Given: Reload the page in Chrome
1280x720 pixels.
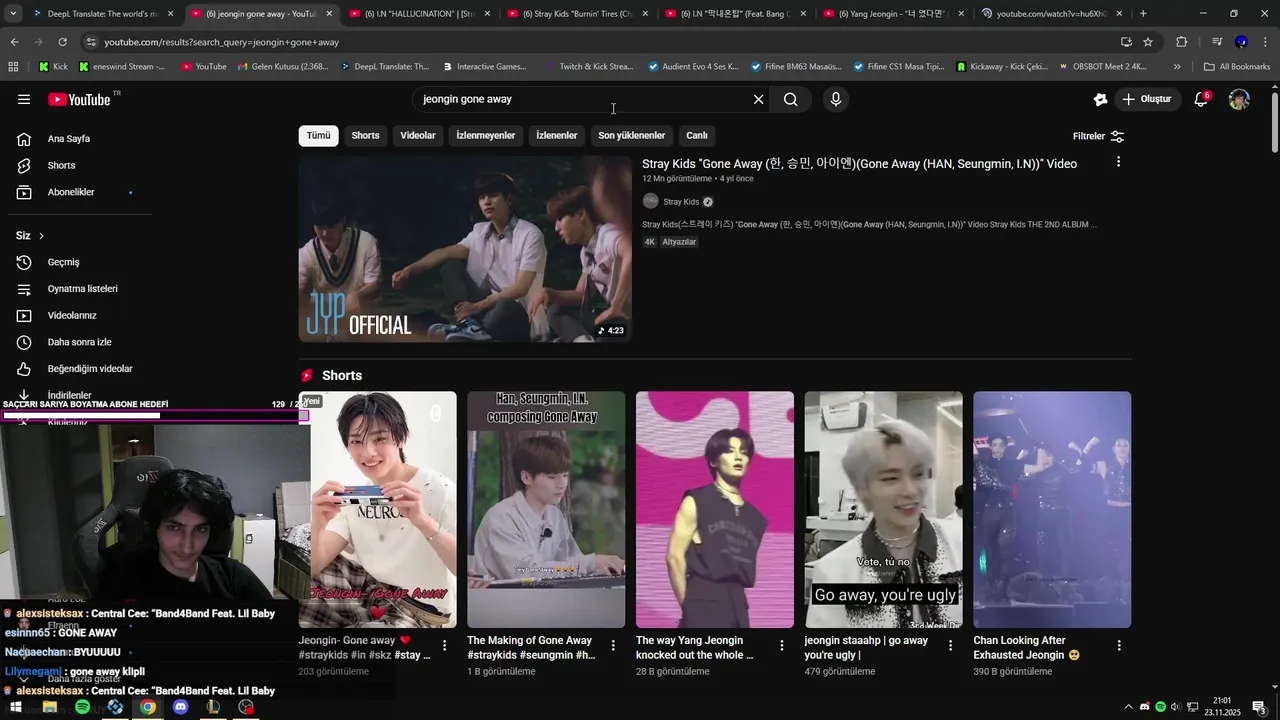Looking at the screenshot, I should point(62,42).
